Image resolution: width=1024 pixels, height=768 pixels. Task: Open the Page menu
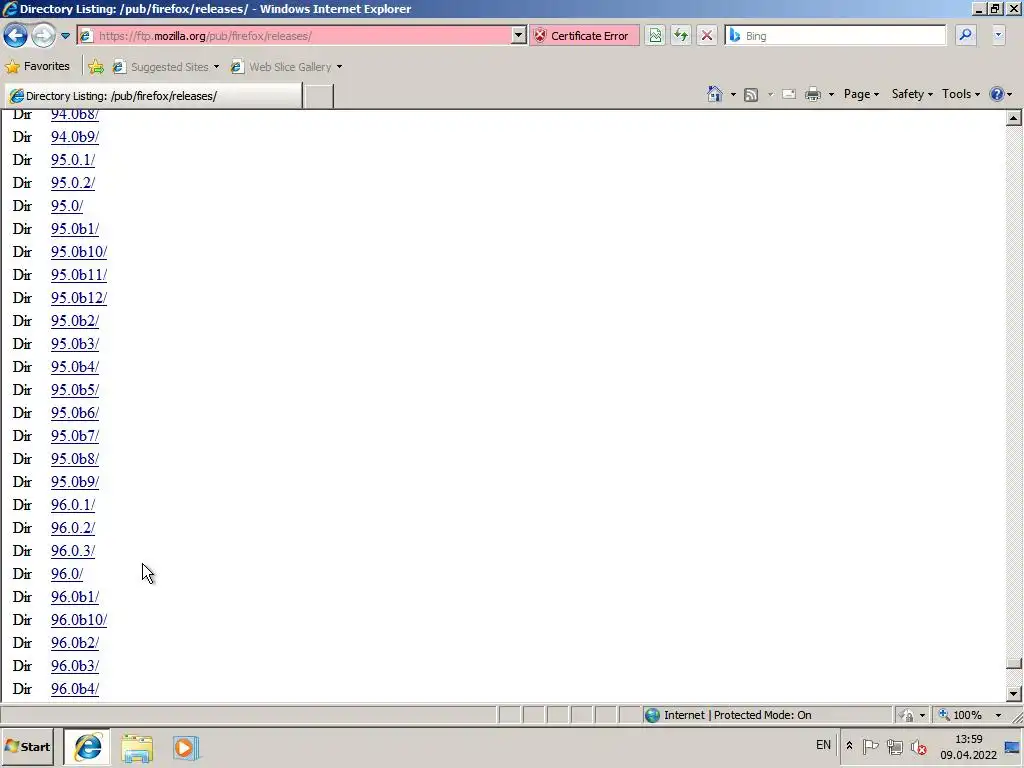click(x=861, y=94)
